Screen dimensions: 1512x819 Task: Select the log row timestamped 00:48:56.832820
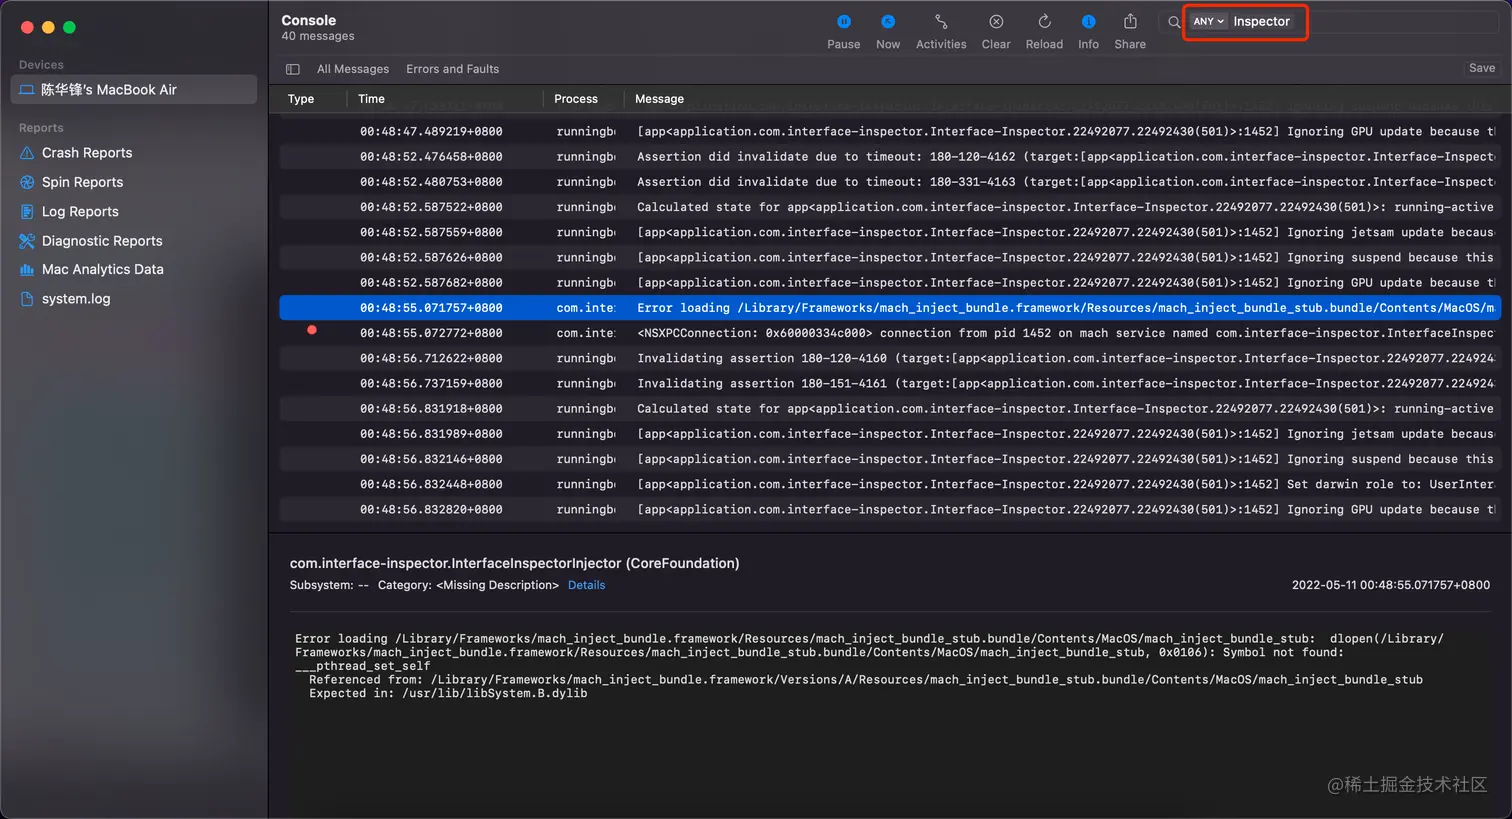coord(890,510)
